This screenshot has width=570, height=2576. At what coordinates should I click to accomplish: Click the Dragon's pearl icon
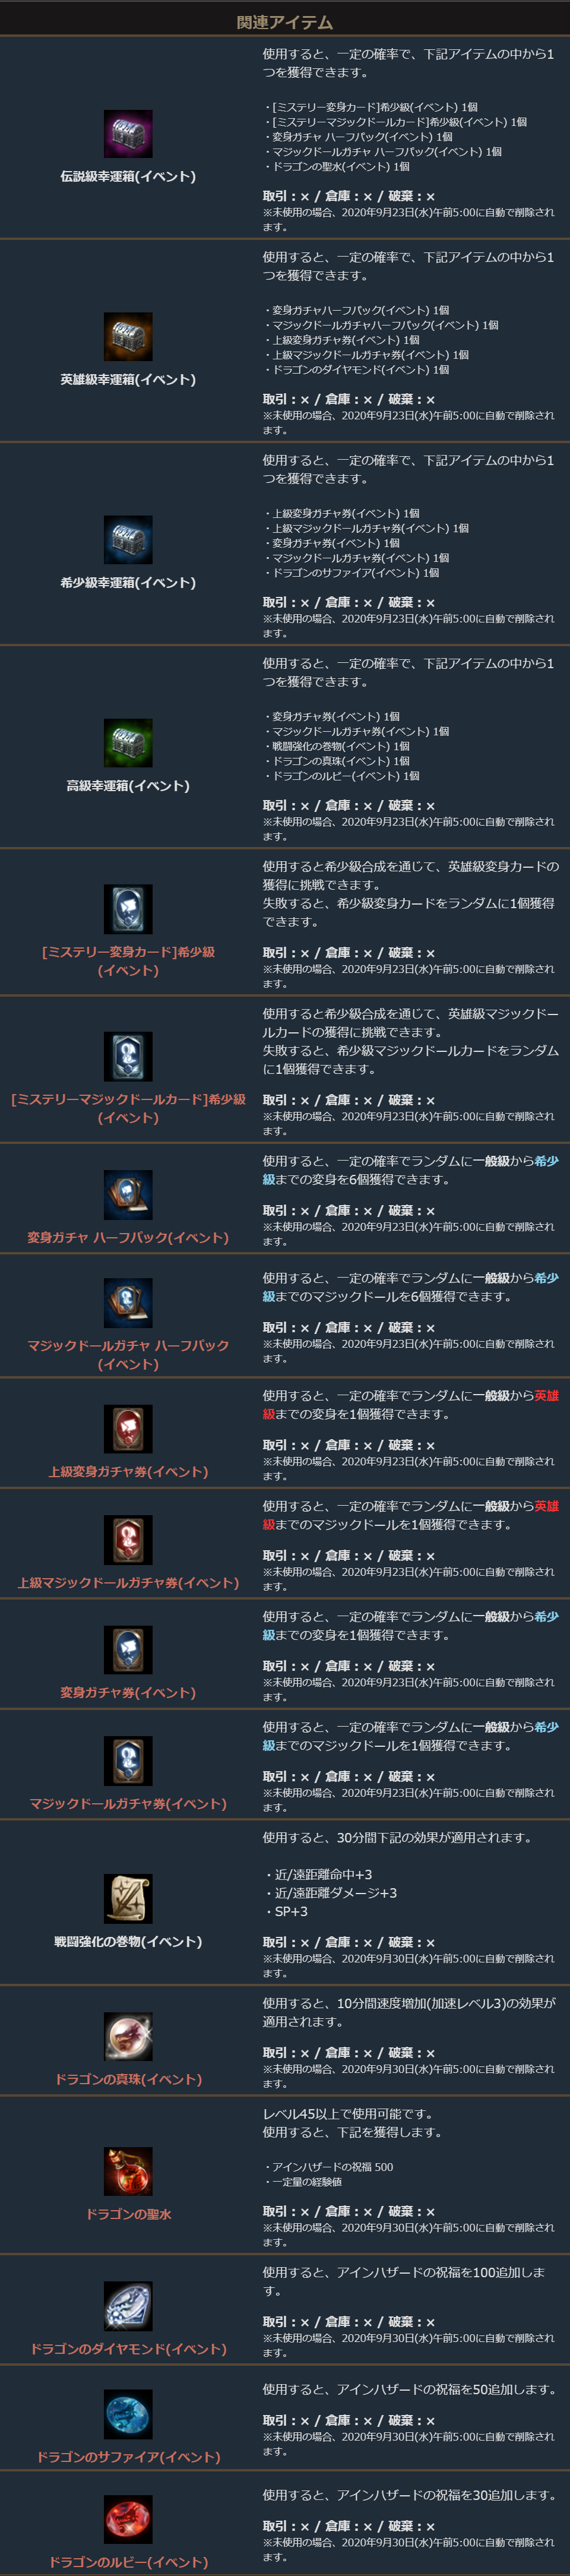click(128, 2037)
